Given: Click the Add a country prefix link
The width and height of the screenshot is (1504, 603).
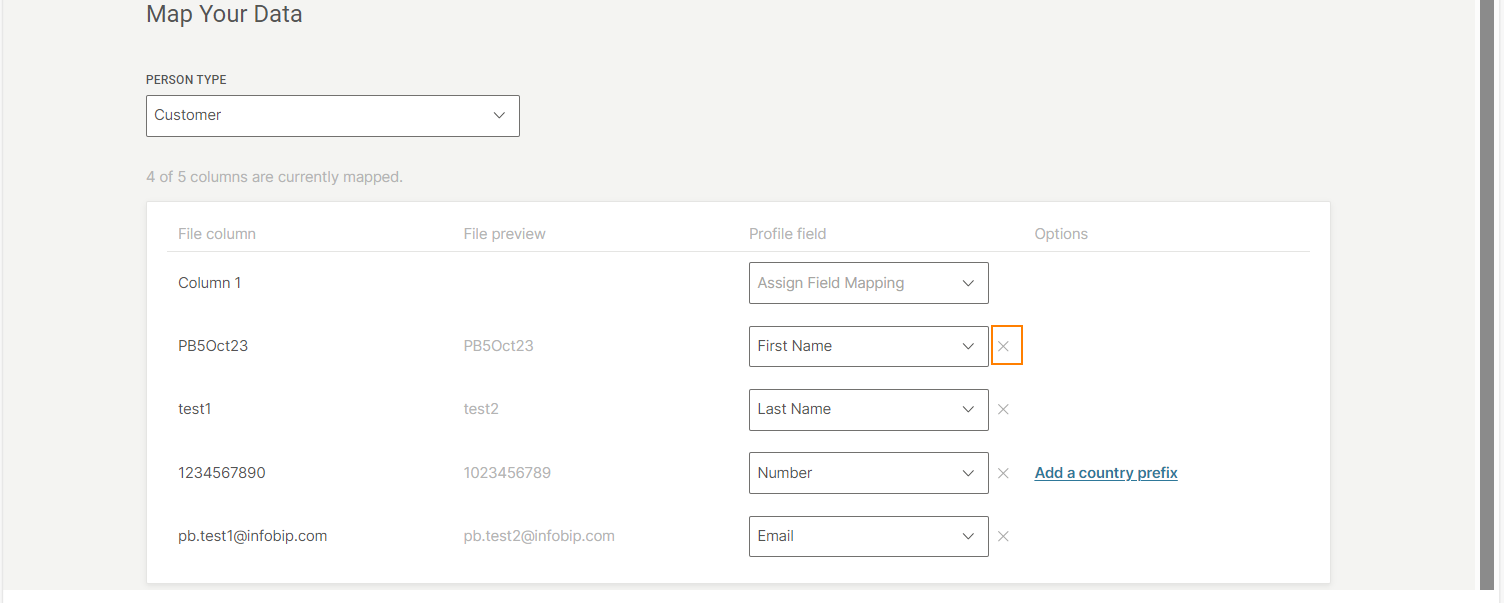Looking at the screenshot, I should [1106, 473].
